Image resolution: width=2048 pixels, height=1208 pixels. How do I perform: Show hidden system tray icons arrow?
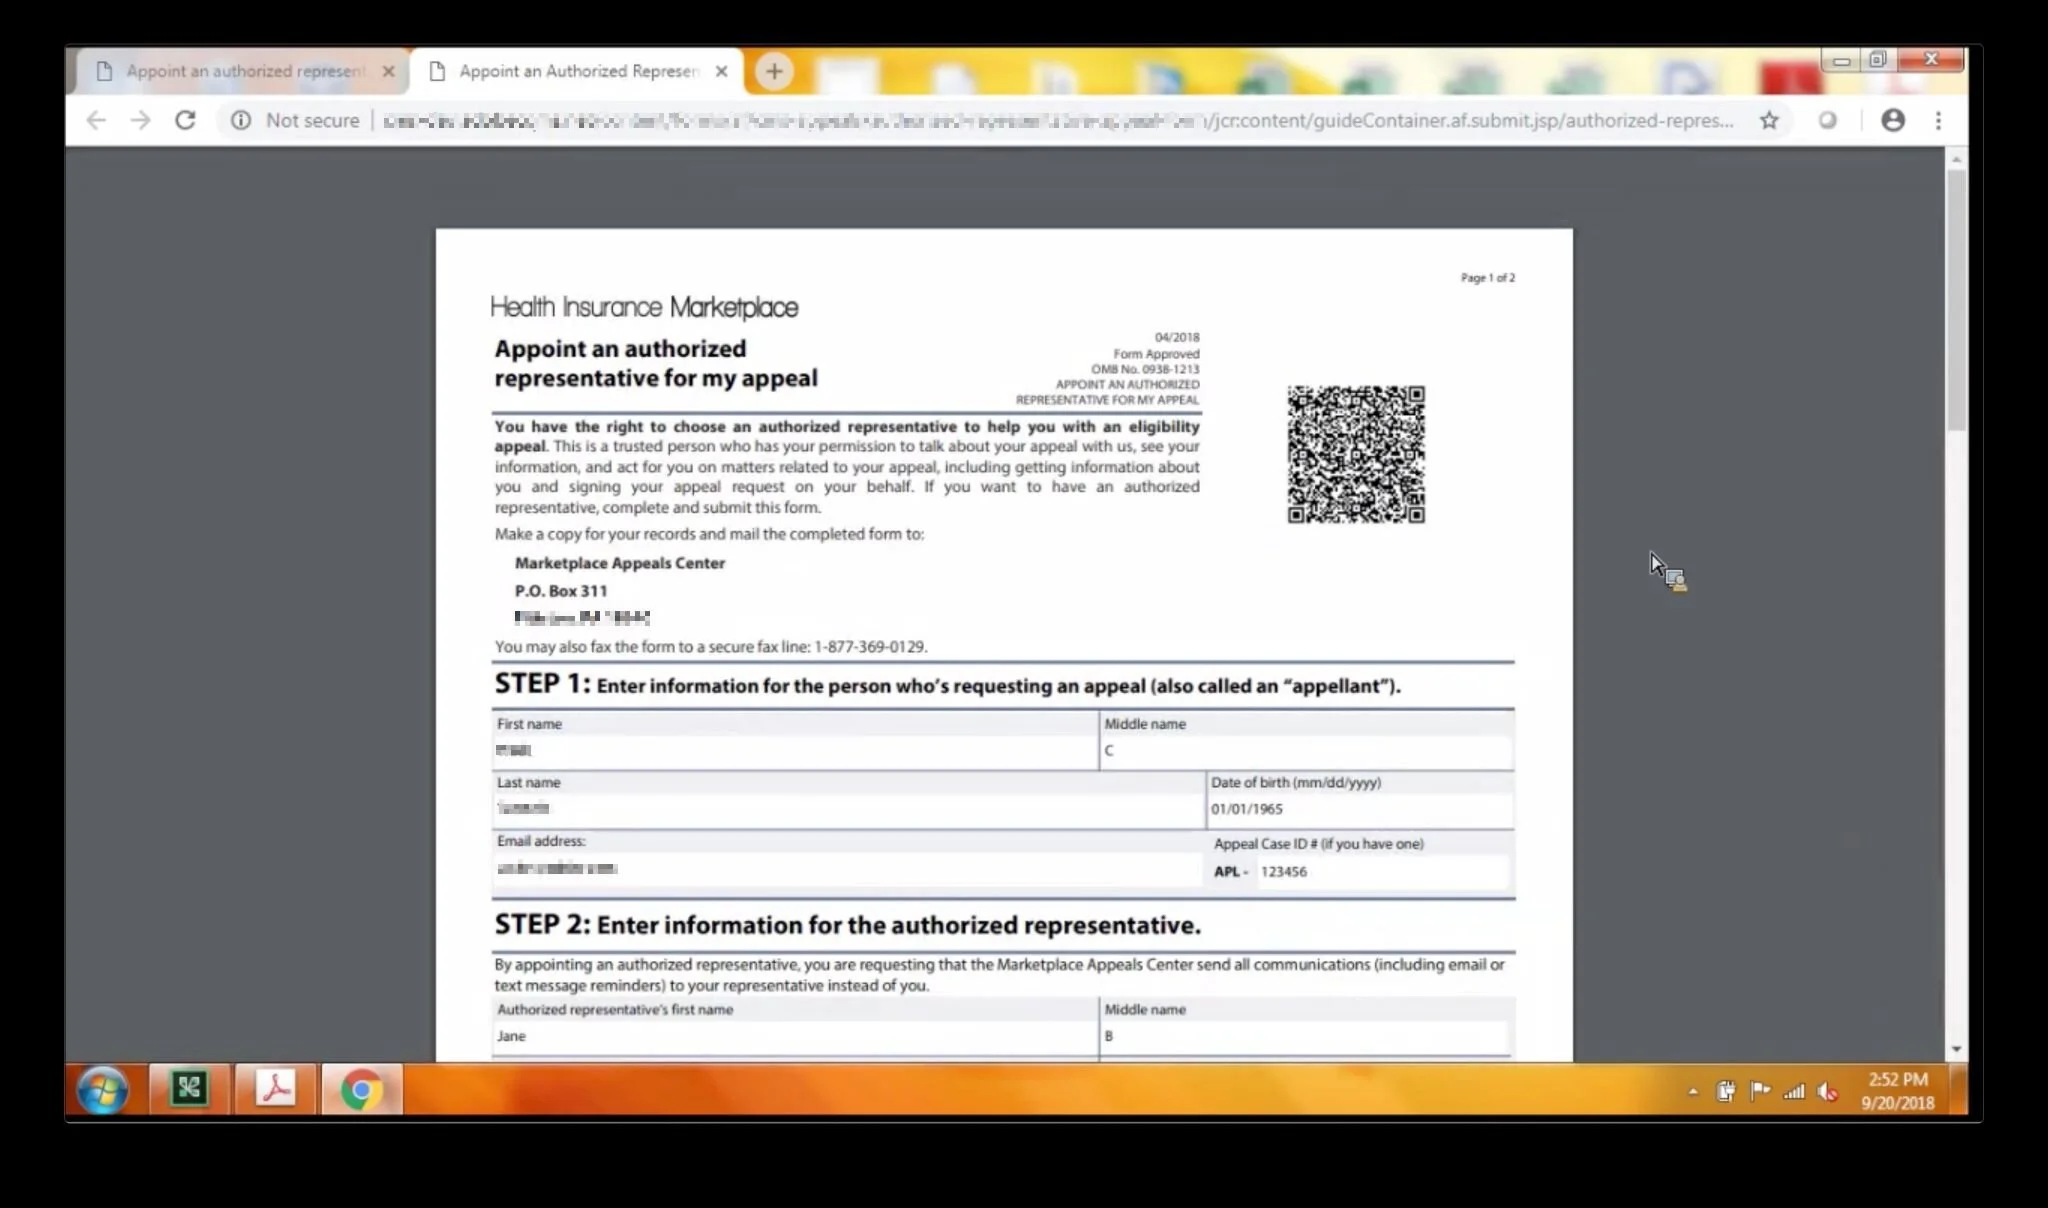point(1692,1092)
